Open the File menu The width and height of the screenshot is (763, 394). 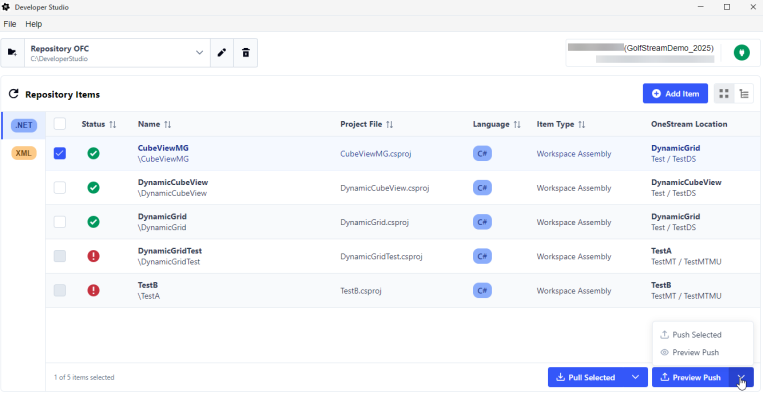[x=10, y=24]
